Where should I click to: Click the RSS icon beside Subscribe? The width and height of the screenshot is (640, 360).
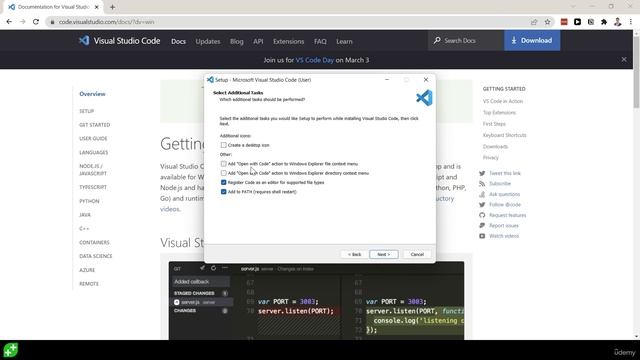482,184
